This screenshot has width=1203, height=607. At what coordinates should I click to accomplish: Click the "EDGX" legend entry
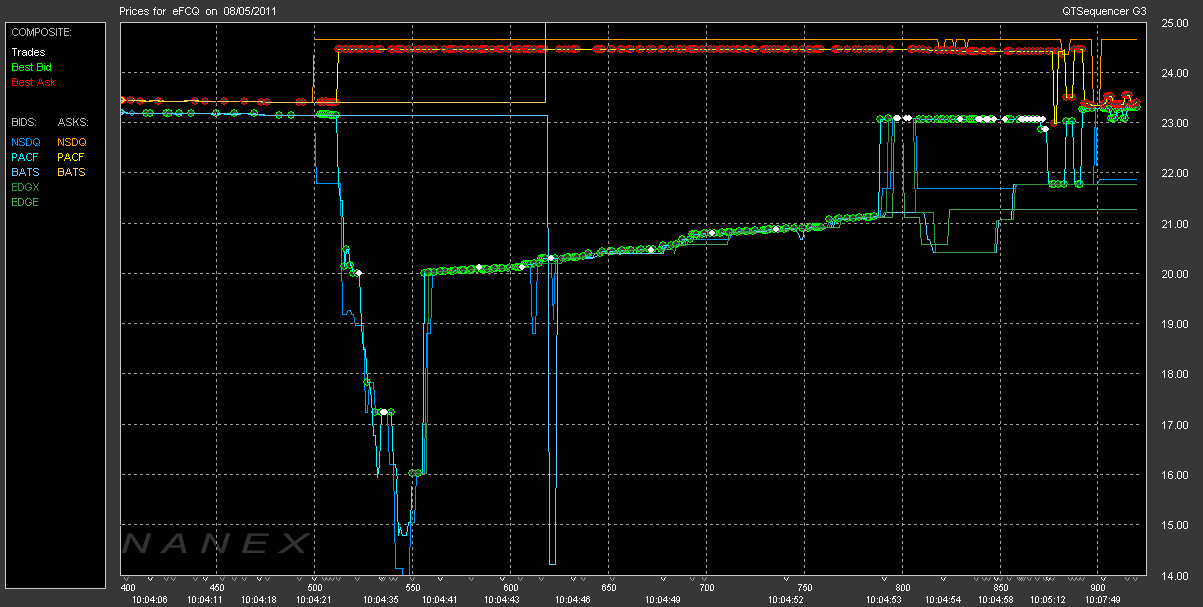26,187
